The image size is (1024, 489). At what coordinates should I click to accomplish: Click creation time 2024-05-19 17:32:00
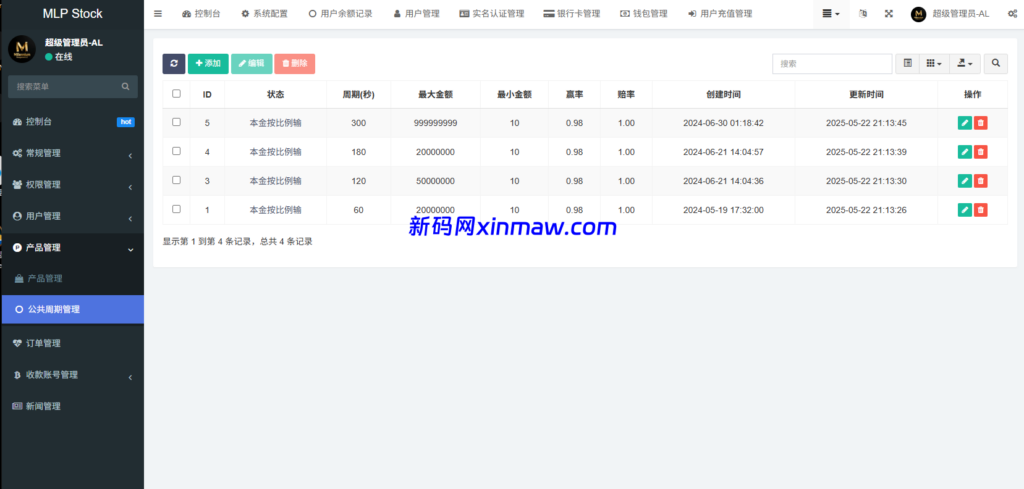(x=724, y=210)
